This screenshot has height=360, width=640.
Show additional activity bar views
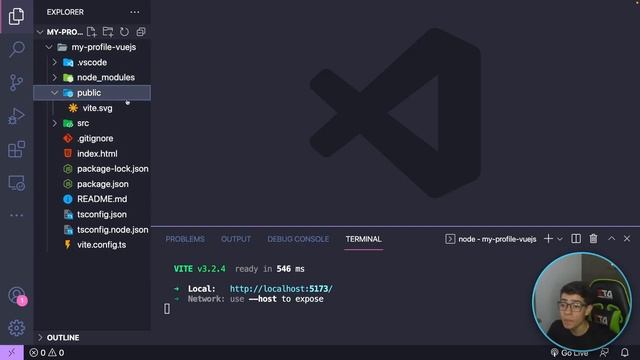click(16, 215)
